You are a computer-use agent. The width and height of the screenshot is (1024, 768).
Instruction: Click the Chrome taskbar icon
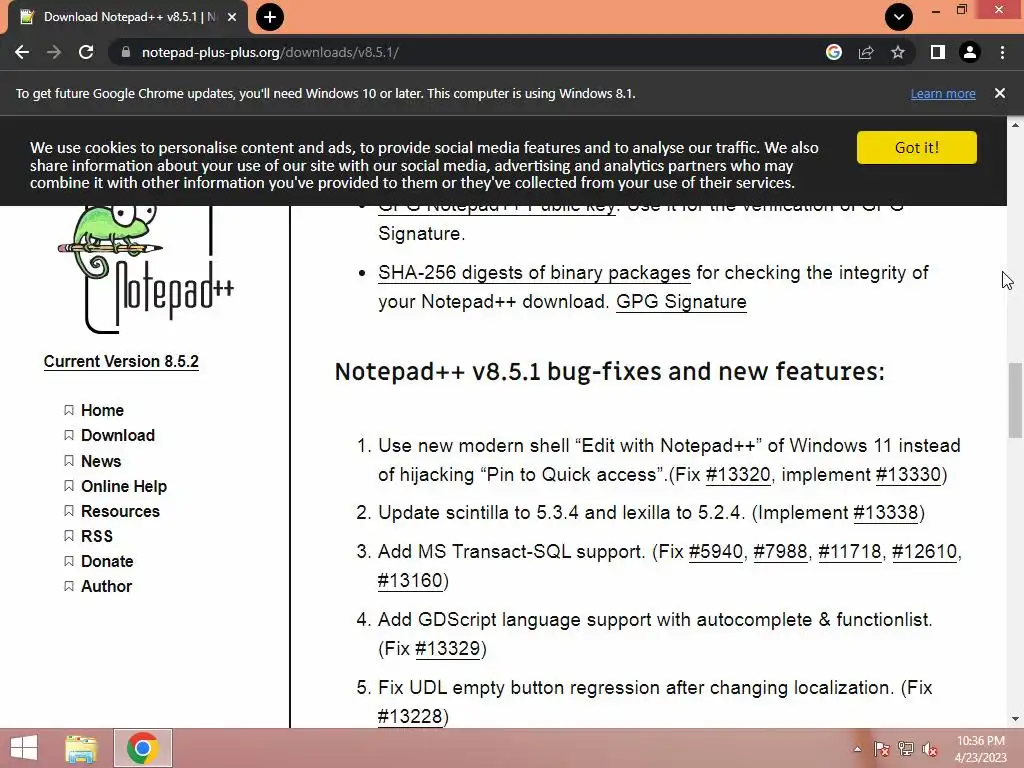[143, 748]
